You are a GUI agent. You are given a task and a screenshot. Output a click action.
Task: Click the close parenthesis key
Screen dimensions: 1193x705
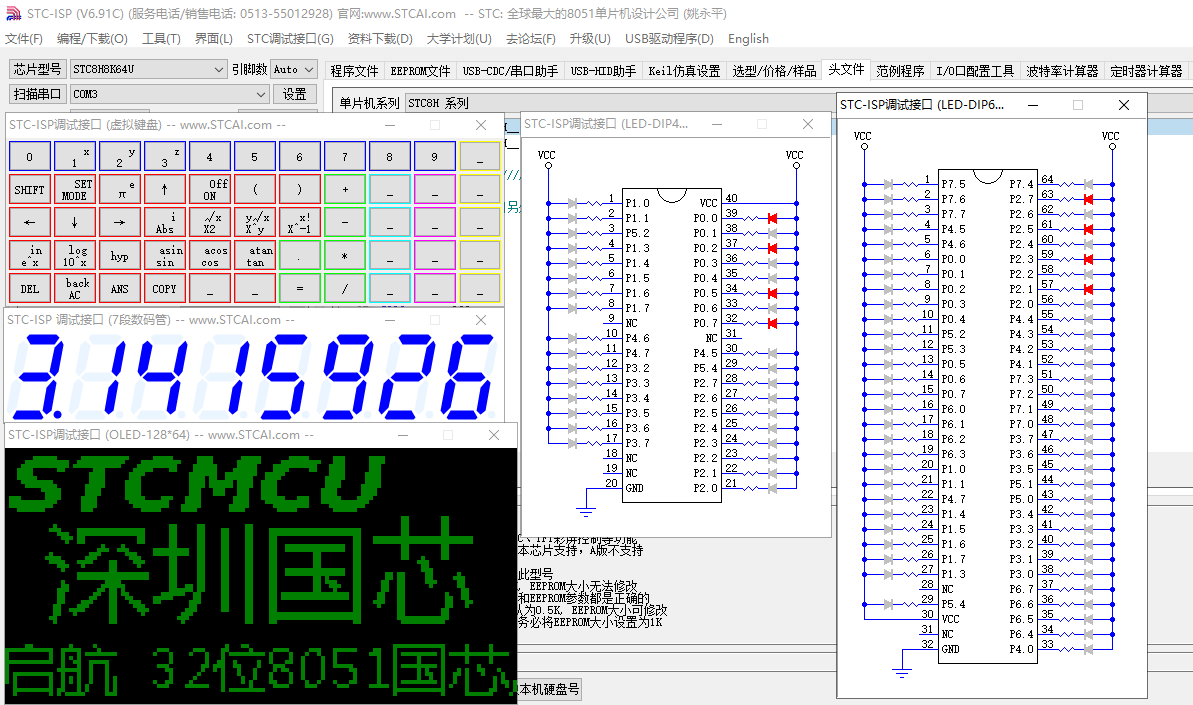pos(299,189)
